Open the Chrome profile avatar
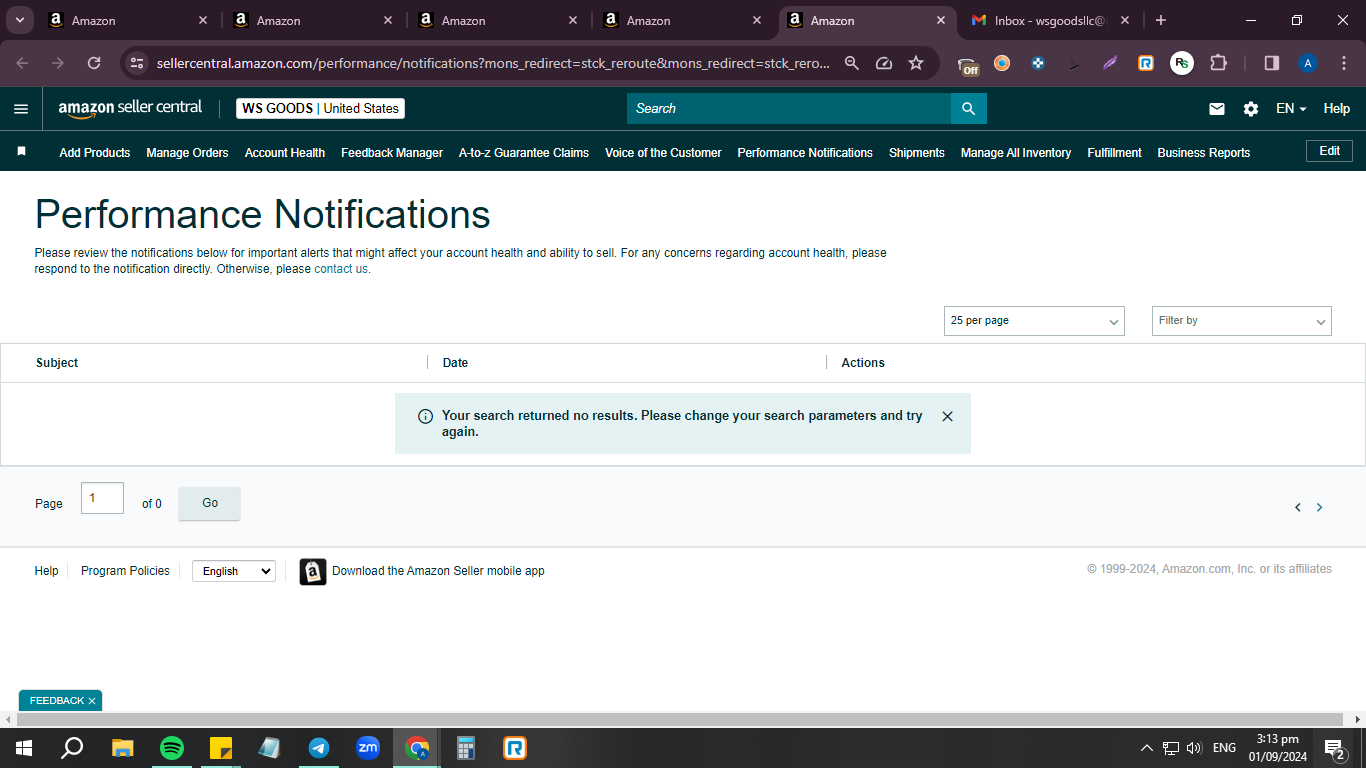 click(x=1308, y=63)
